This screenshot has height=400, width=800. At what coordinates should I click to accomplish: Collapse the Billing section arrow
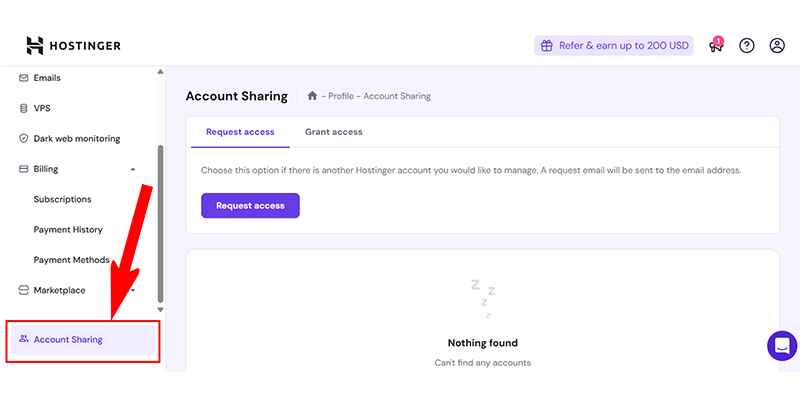point(133,169)
